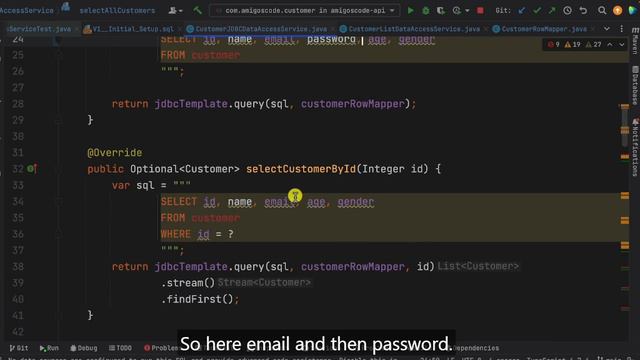Click the weak warnings count 27 indicator
Screen dimensions: 640x360
(593, 44)
